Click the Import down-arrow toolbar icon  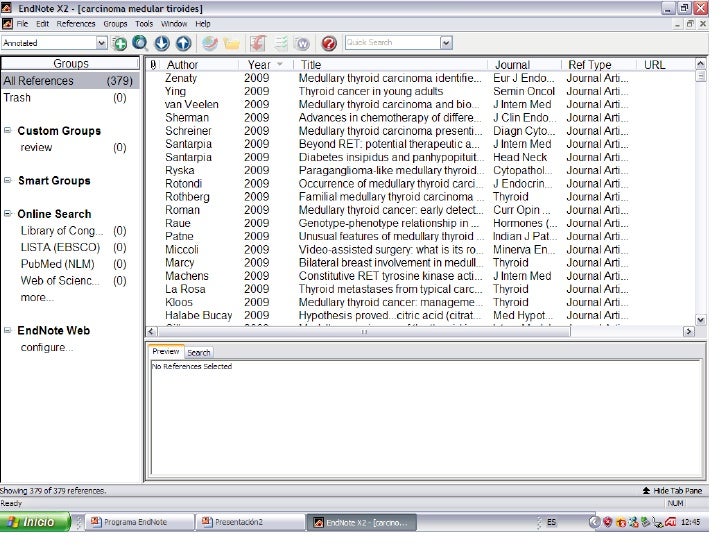[162, 43]
